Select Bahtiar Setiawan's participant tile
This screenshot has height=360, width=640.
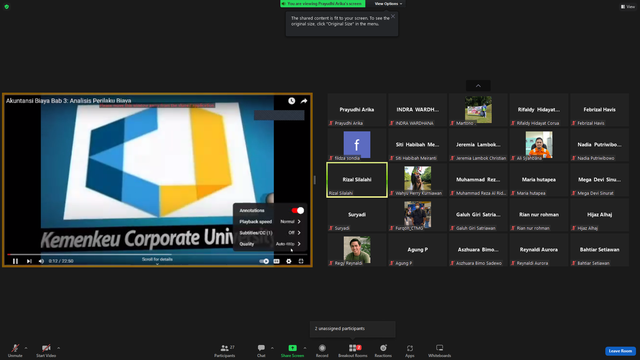(x=599, y=250)
